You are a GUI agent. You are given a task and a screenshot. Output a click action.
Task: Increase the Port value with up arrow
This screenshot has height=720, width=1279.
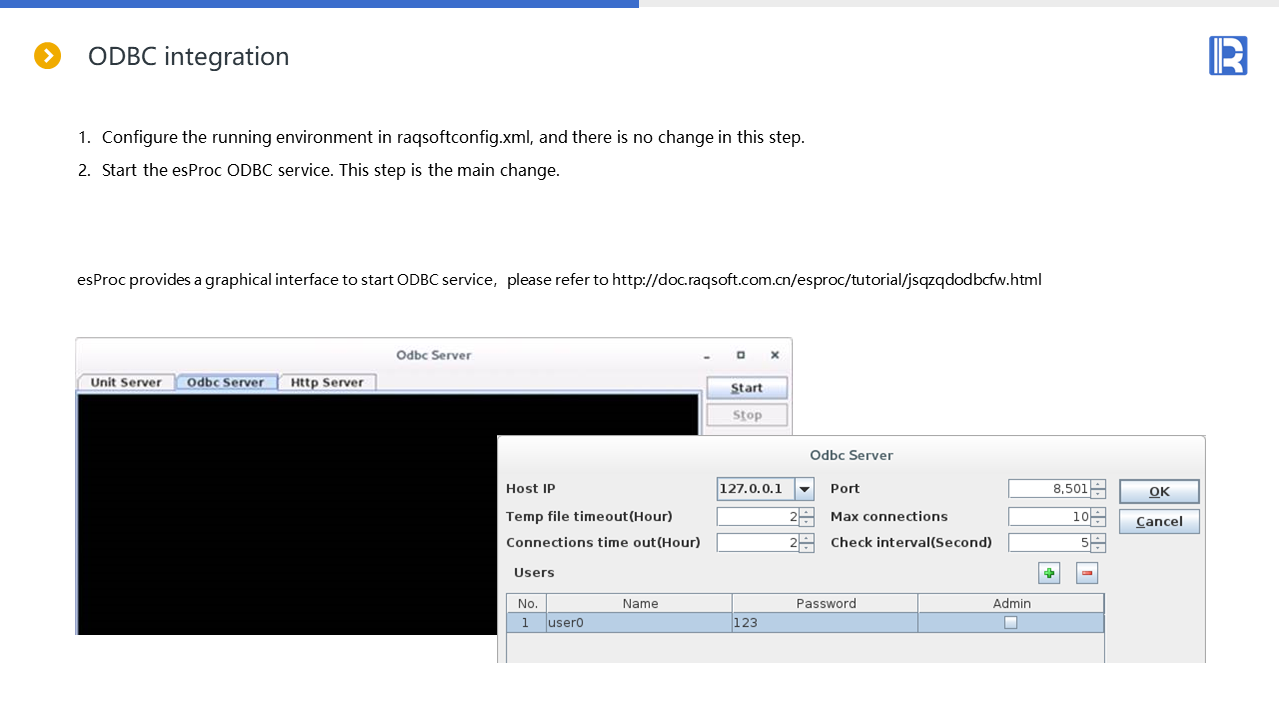click(x=1098, y=484)
